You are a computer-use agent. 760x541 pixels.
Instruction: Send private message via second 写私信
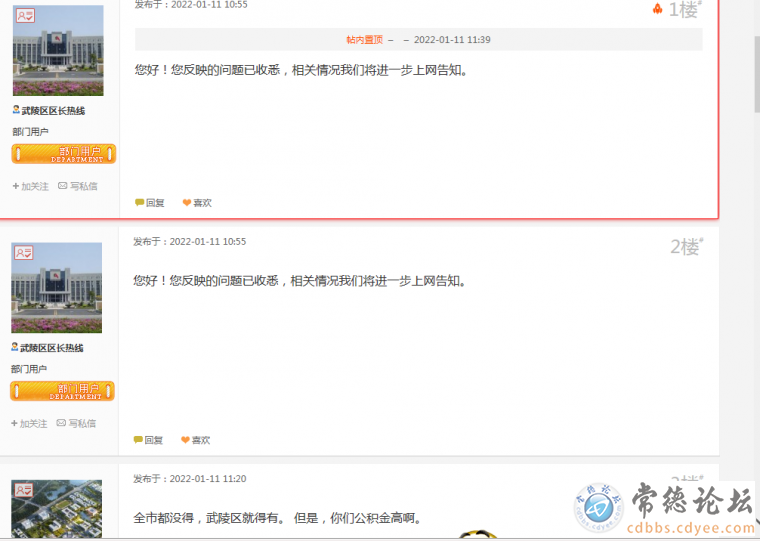(x=76, y=423)
